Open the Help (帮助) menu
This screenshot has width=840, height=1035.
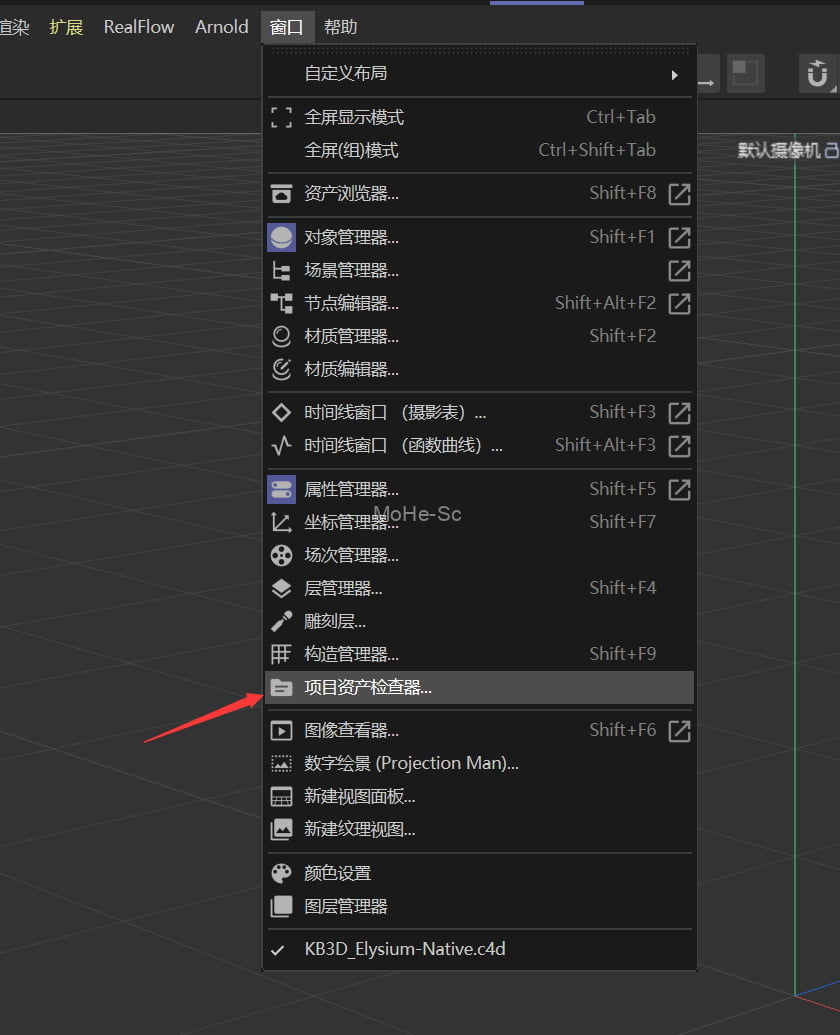(x=340, y=27)
